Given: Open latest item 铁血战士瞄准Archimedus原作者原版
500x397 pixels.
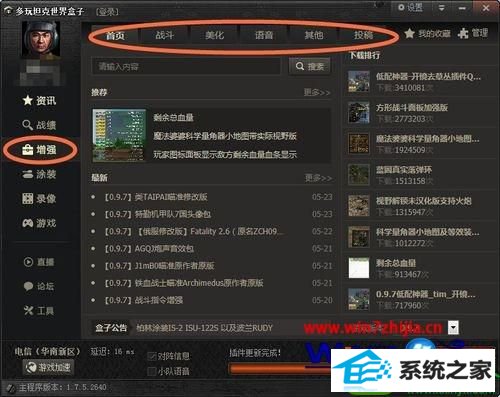Looking at the screenshot, I should (184, 283).
